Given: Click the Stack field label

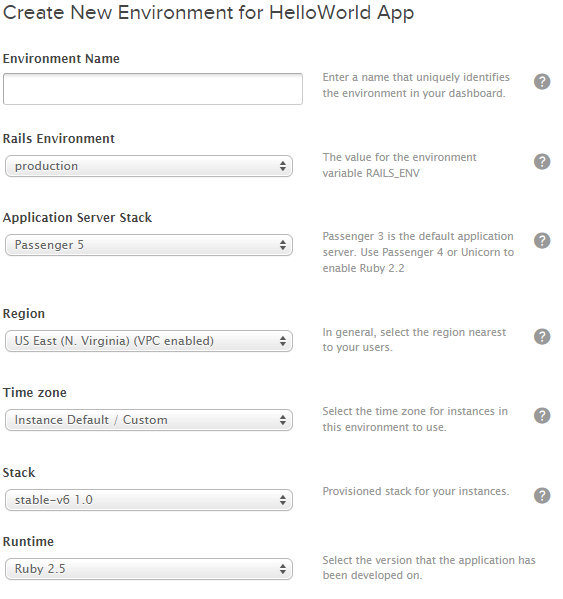Looking at the screenshot, I should (x=19, y=473).
